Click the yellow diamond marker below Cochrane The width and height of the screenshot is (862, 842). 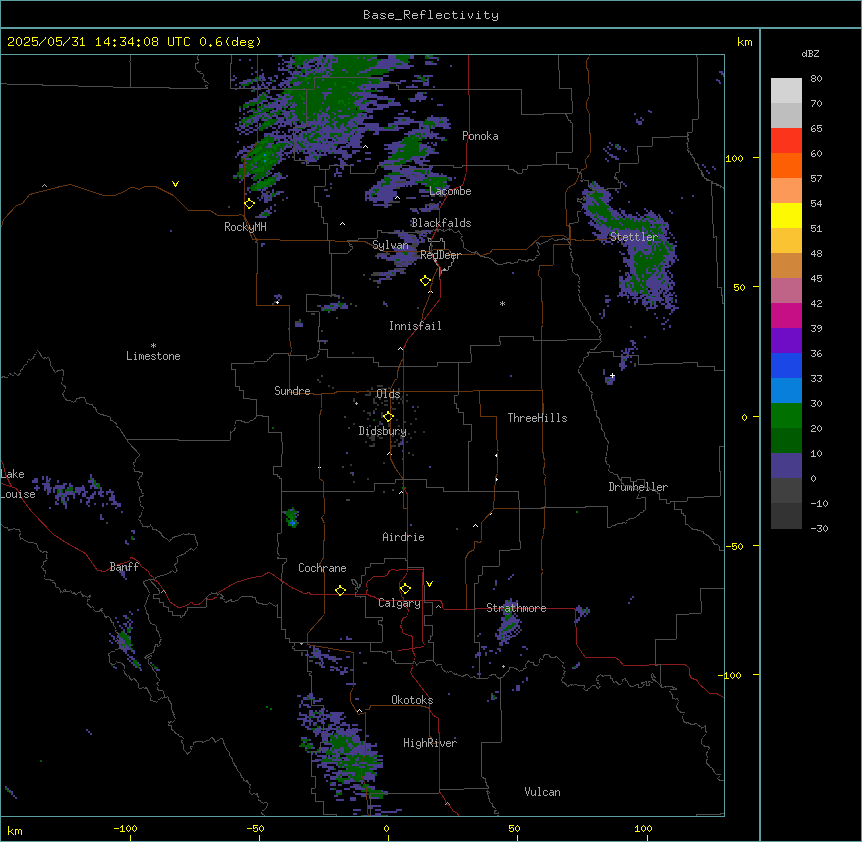(340, 590)
